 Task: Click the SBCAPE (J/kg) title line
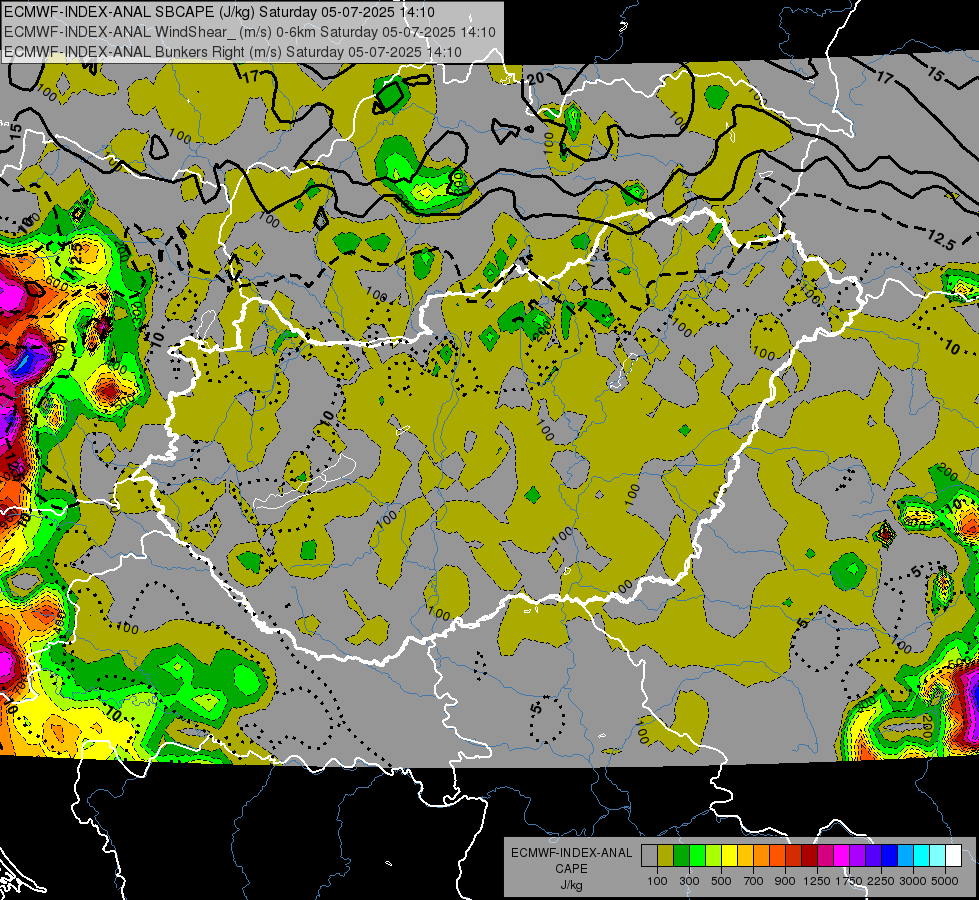click(x=220, y=12)
